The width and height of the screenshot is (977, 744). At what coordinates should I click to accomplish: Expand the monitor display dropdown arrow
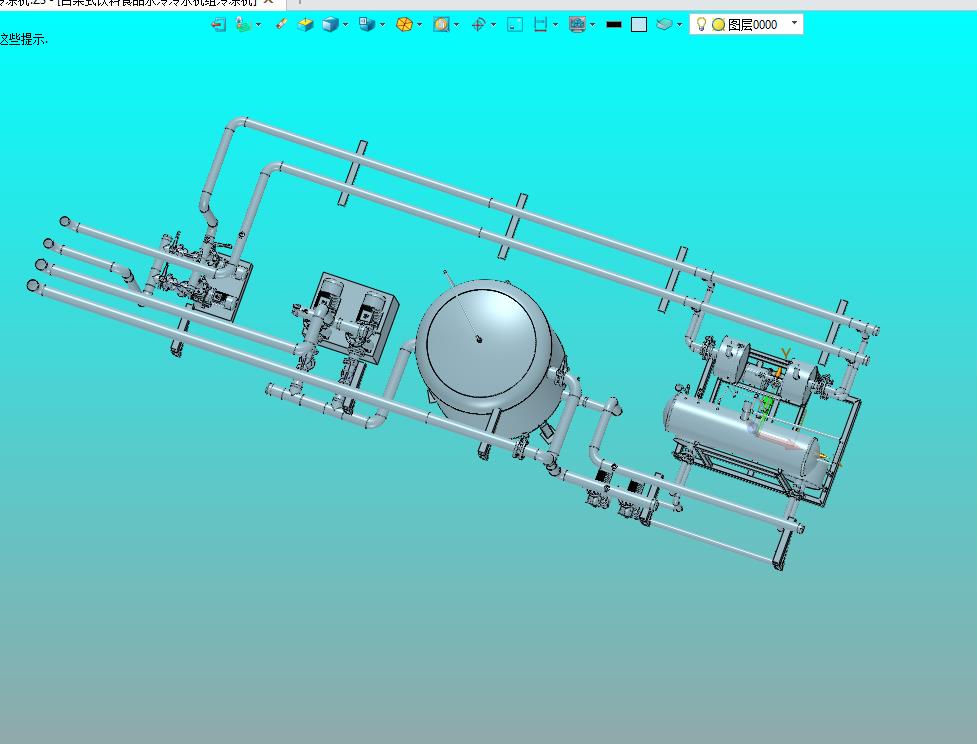click(592, 24)
